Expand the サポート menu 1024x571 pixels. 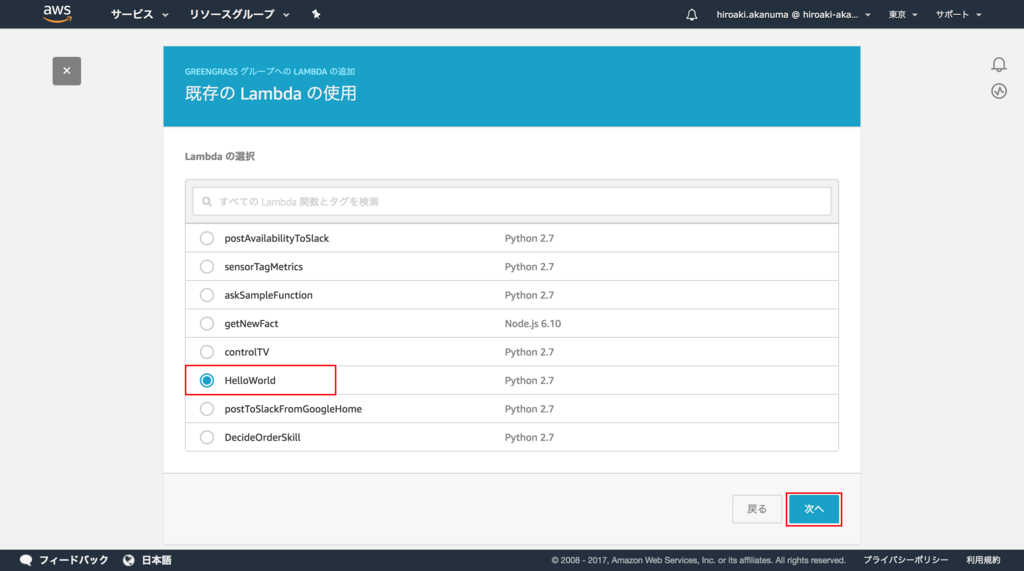click(x=958, y=14)
